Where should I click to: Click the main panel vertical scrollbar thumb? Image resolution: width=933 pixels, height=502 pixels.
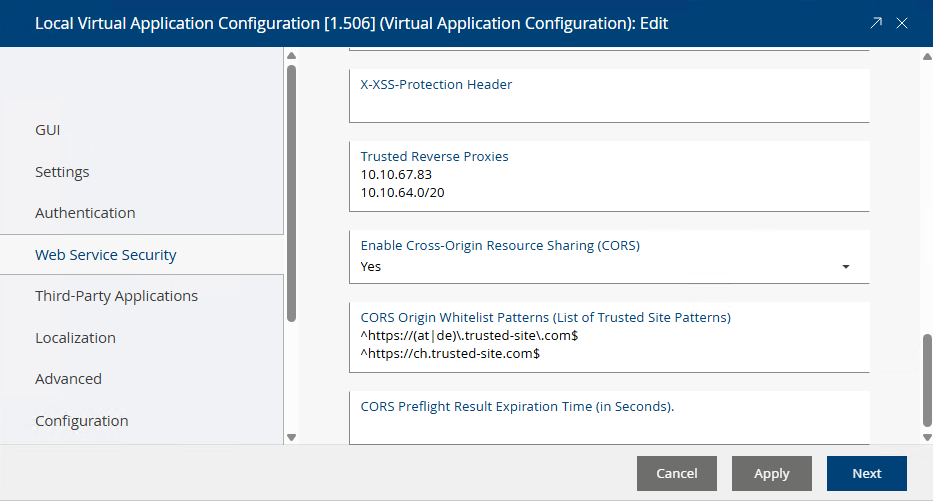[926, 378]
